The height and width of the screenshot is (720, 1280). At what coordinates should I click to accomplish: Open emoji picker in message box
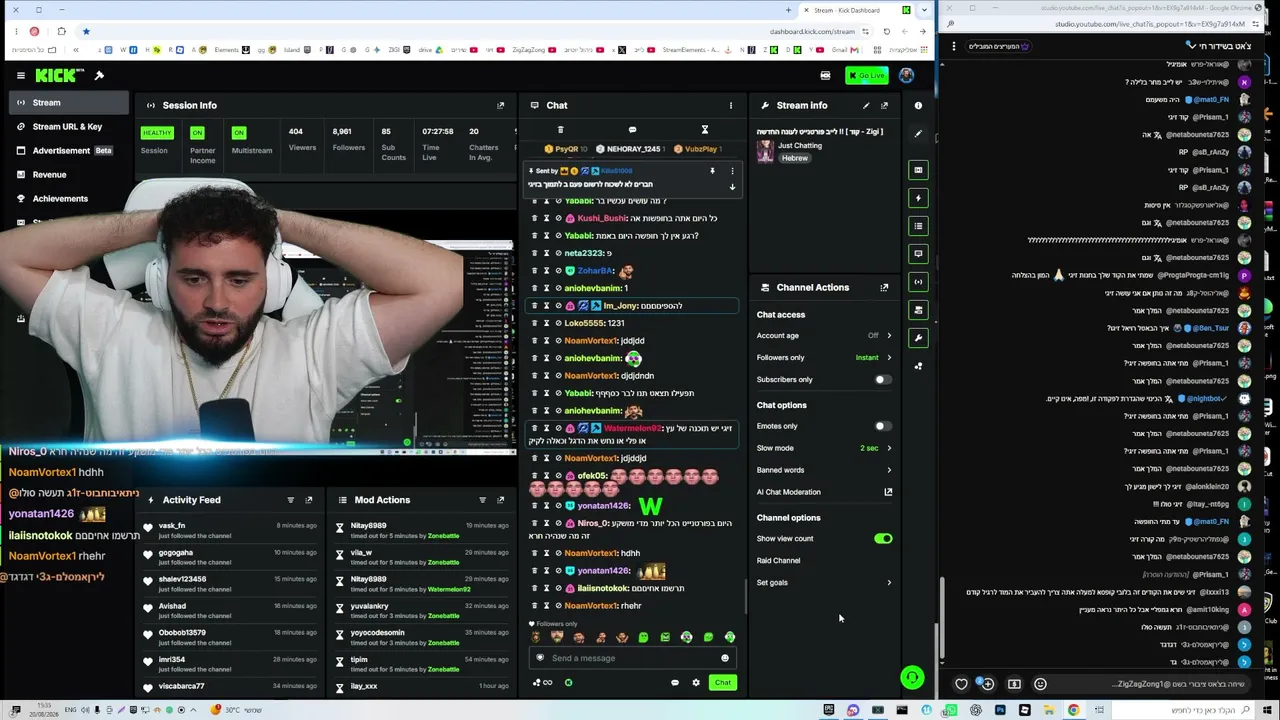(725, 658)
